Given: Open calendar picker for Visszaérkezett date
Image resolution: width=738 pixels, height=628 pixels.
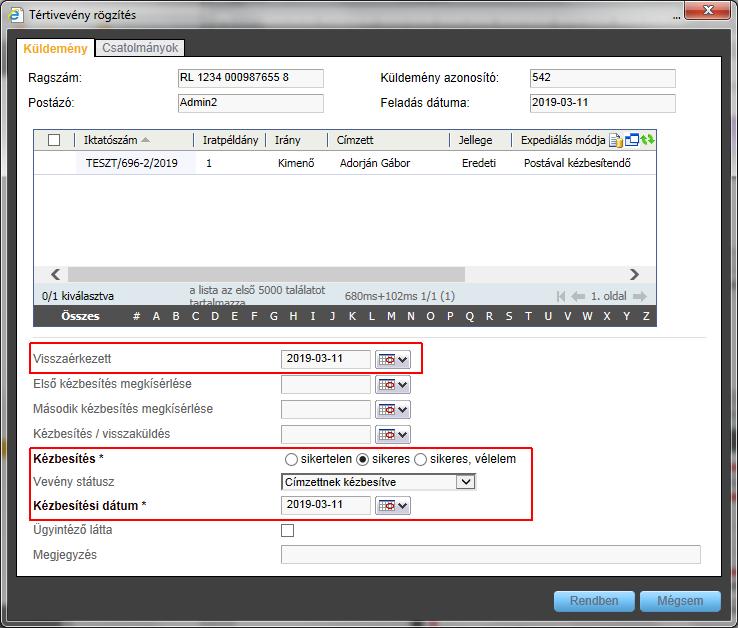Looking at the screenshot, I should tap(393, 360).
